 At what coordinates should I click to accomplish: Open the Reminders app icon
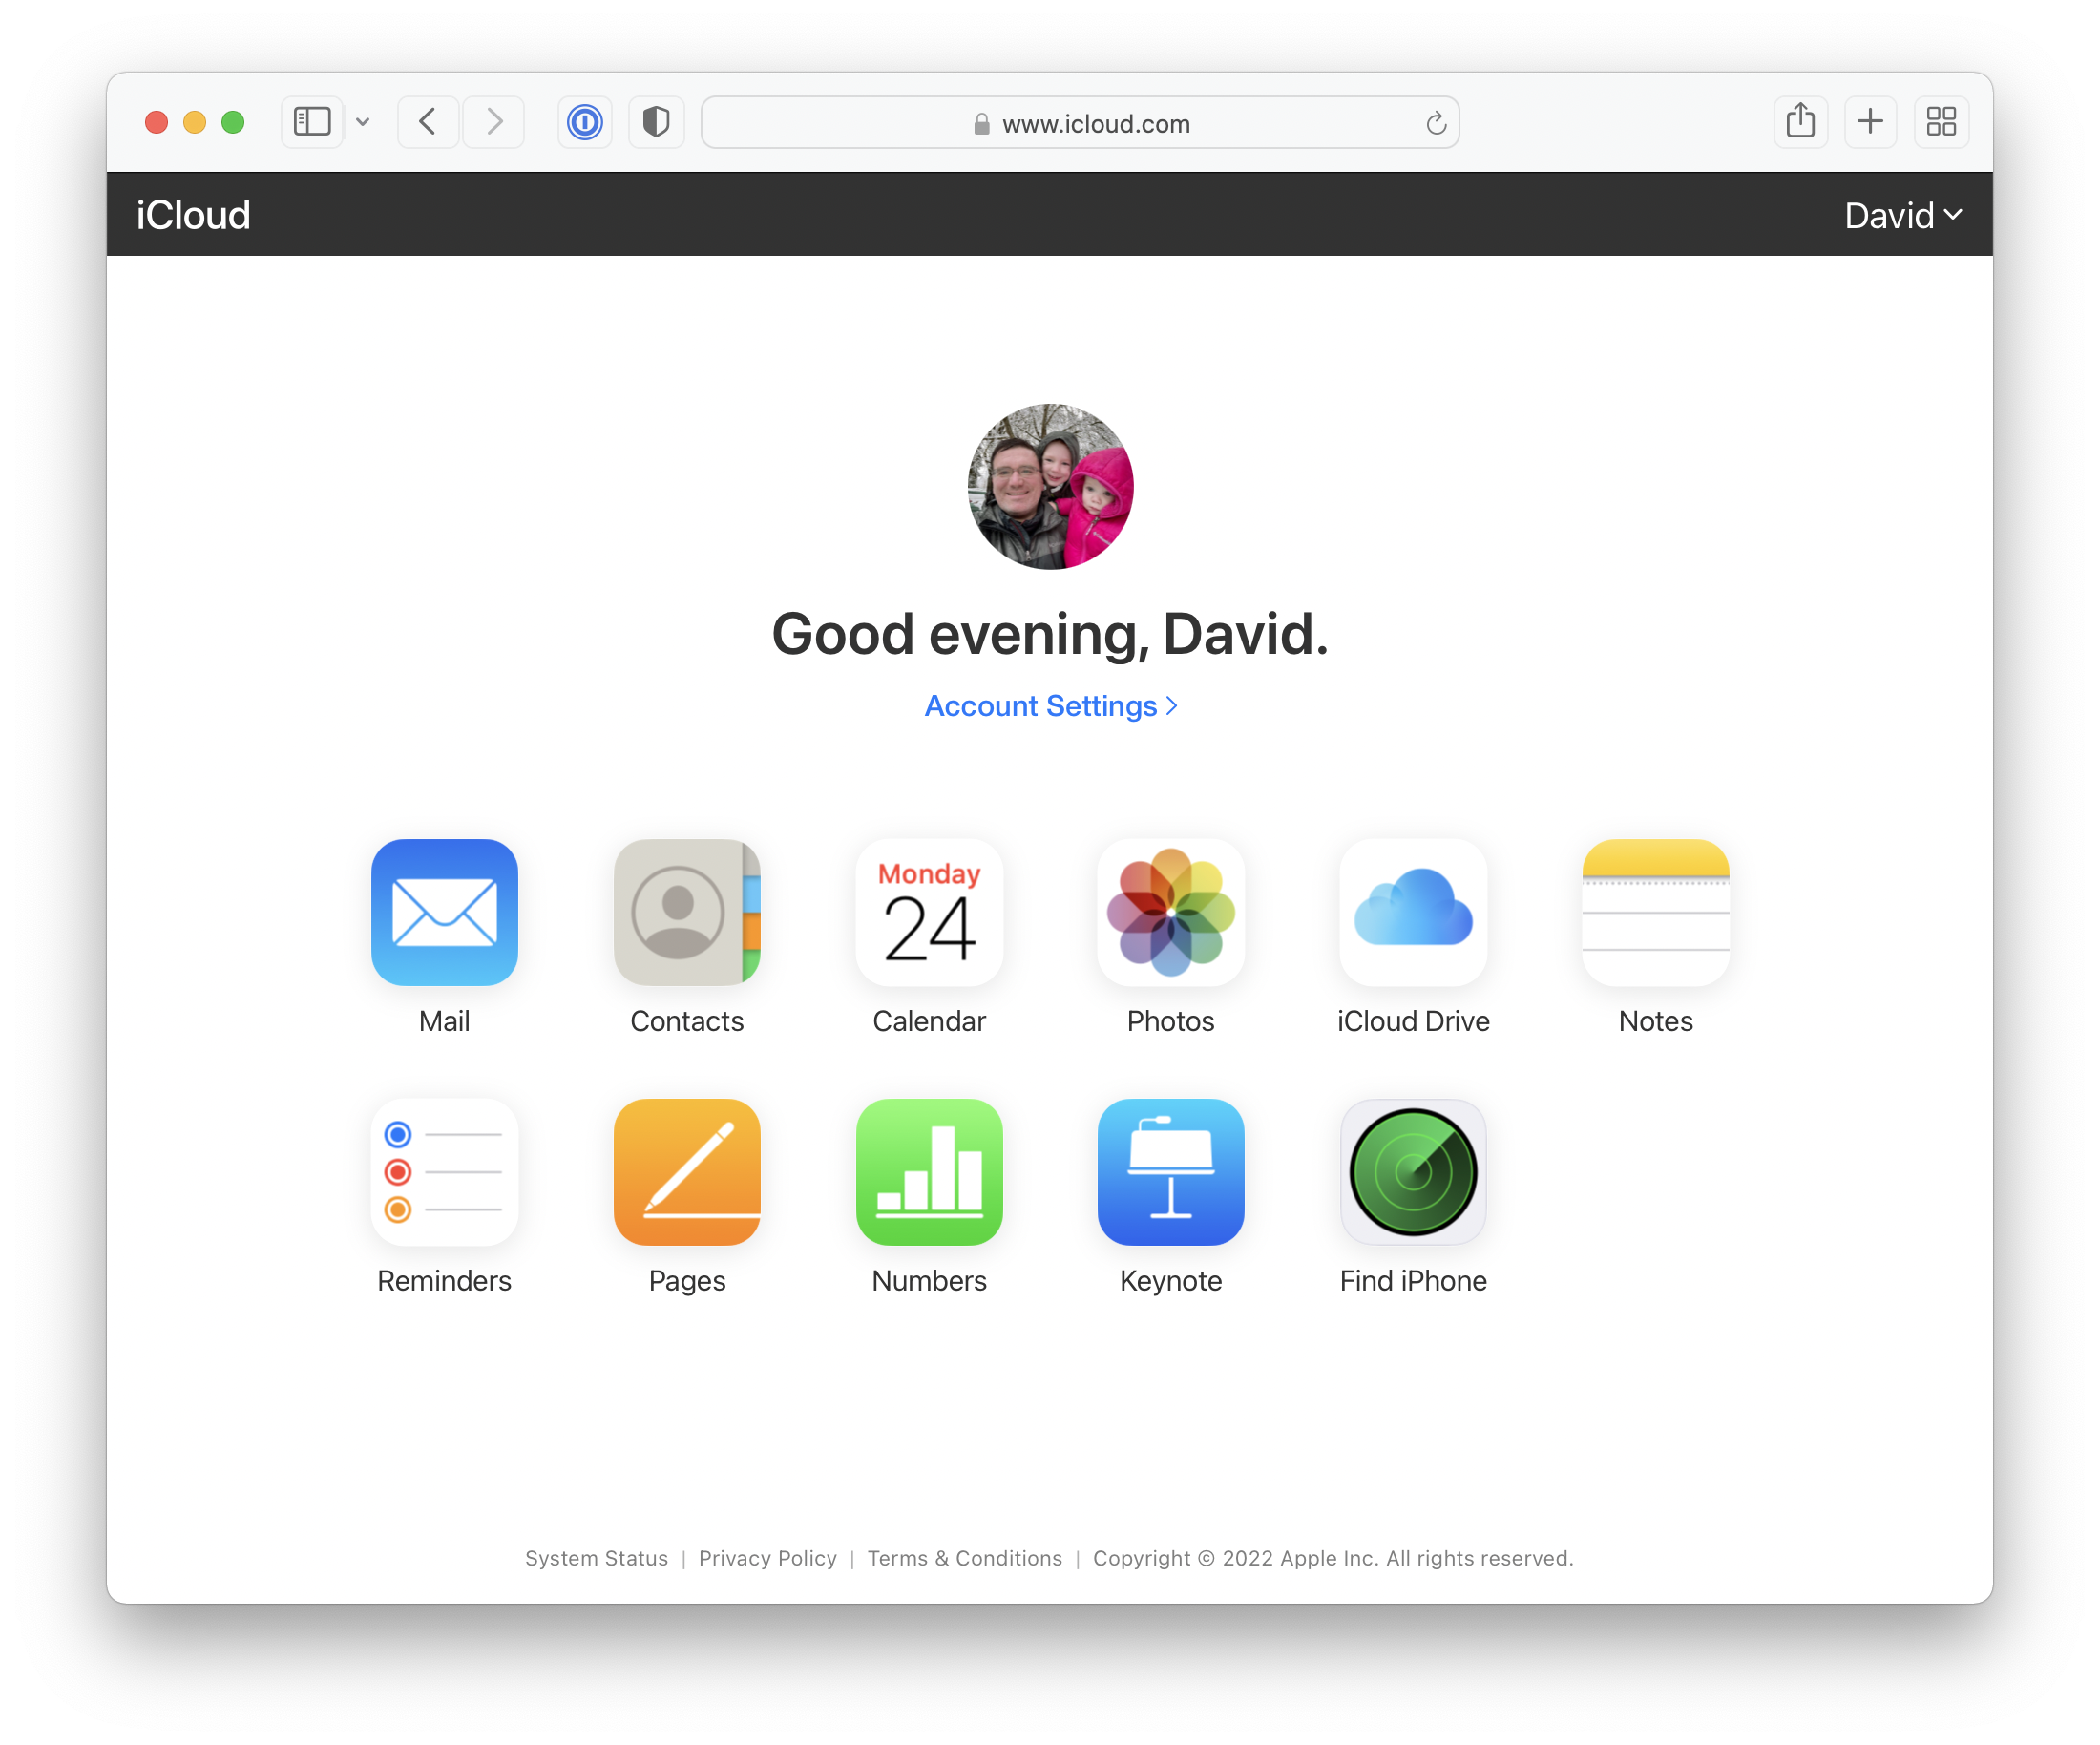click(x=444, y=1172)
